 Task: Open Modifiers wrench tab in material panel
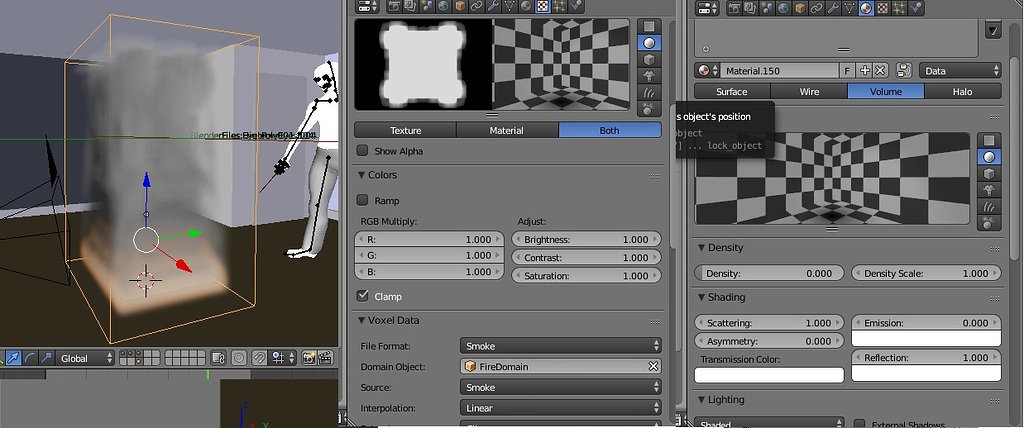pos(833,8)
